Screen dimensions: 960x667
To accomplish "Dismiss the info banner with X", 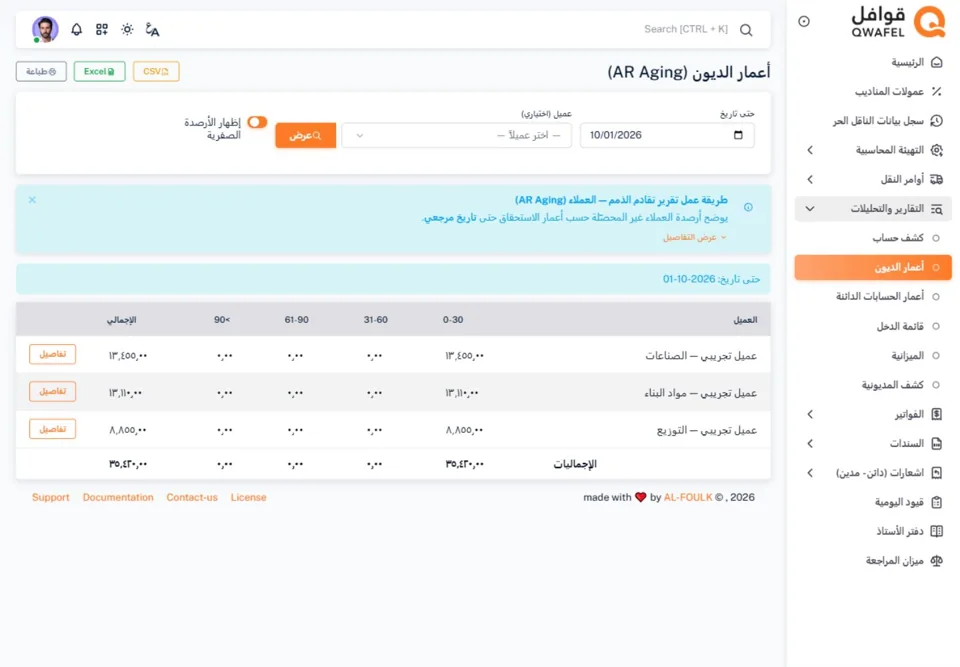I will click(x=32, y=200).
